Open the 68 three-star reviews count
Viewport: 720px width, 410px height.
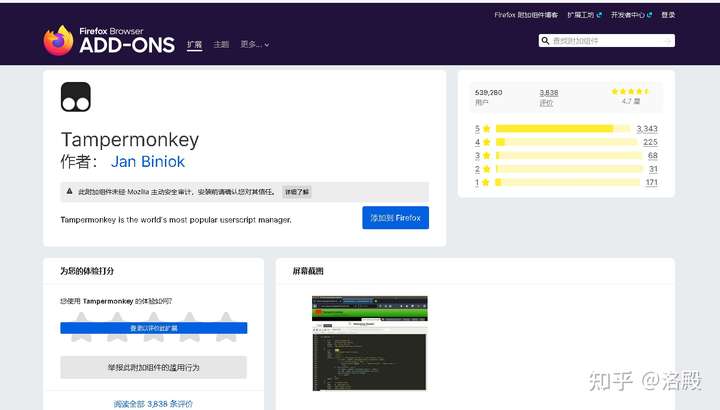(x=652, y=155)
